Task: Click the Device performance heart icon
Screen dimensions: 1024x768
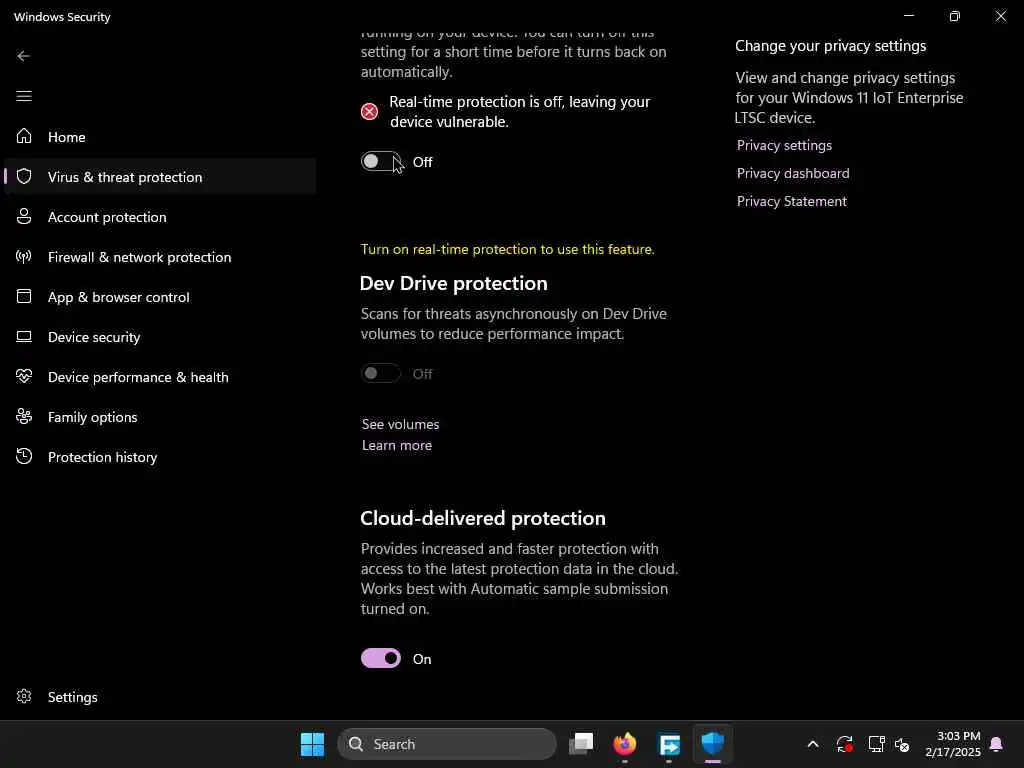Action: (24, 376)
